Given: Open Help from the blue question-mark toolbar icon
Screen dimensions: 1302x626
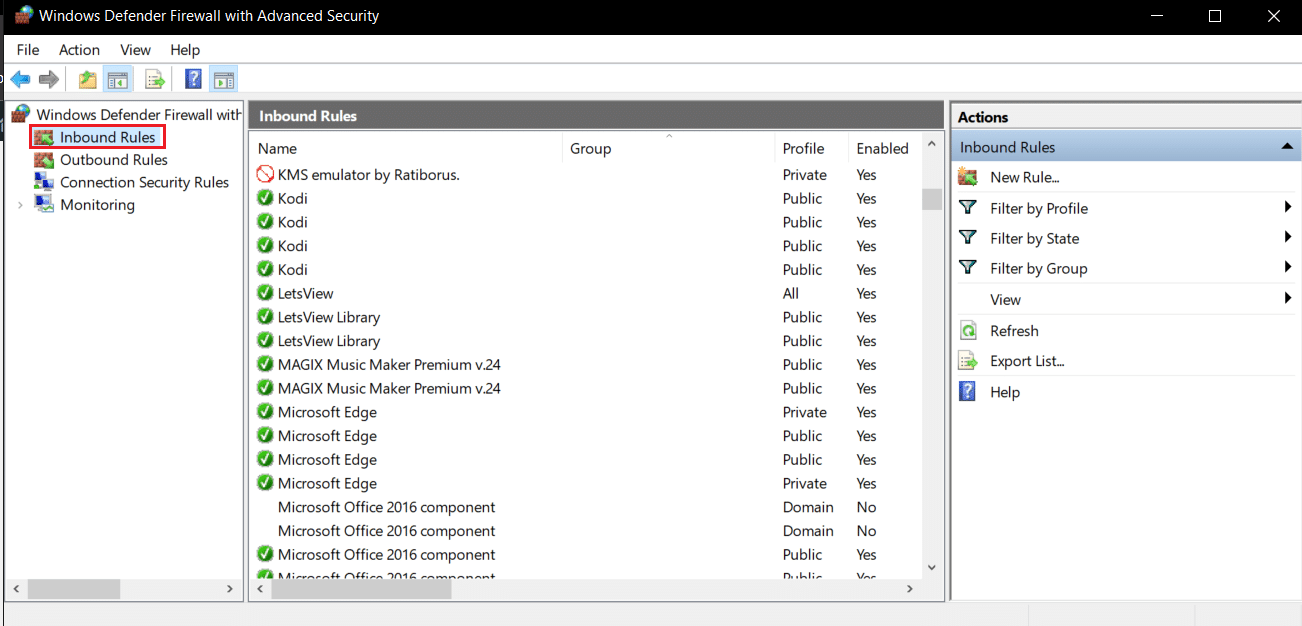Looking at the screenshot, I should click(194, 79).
